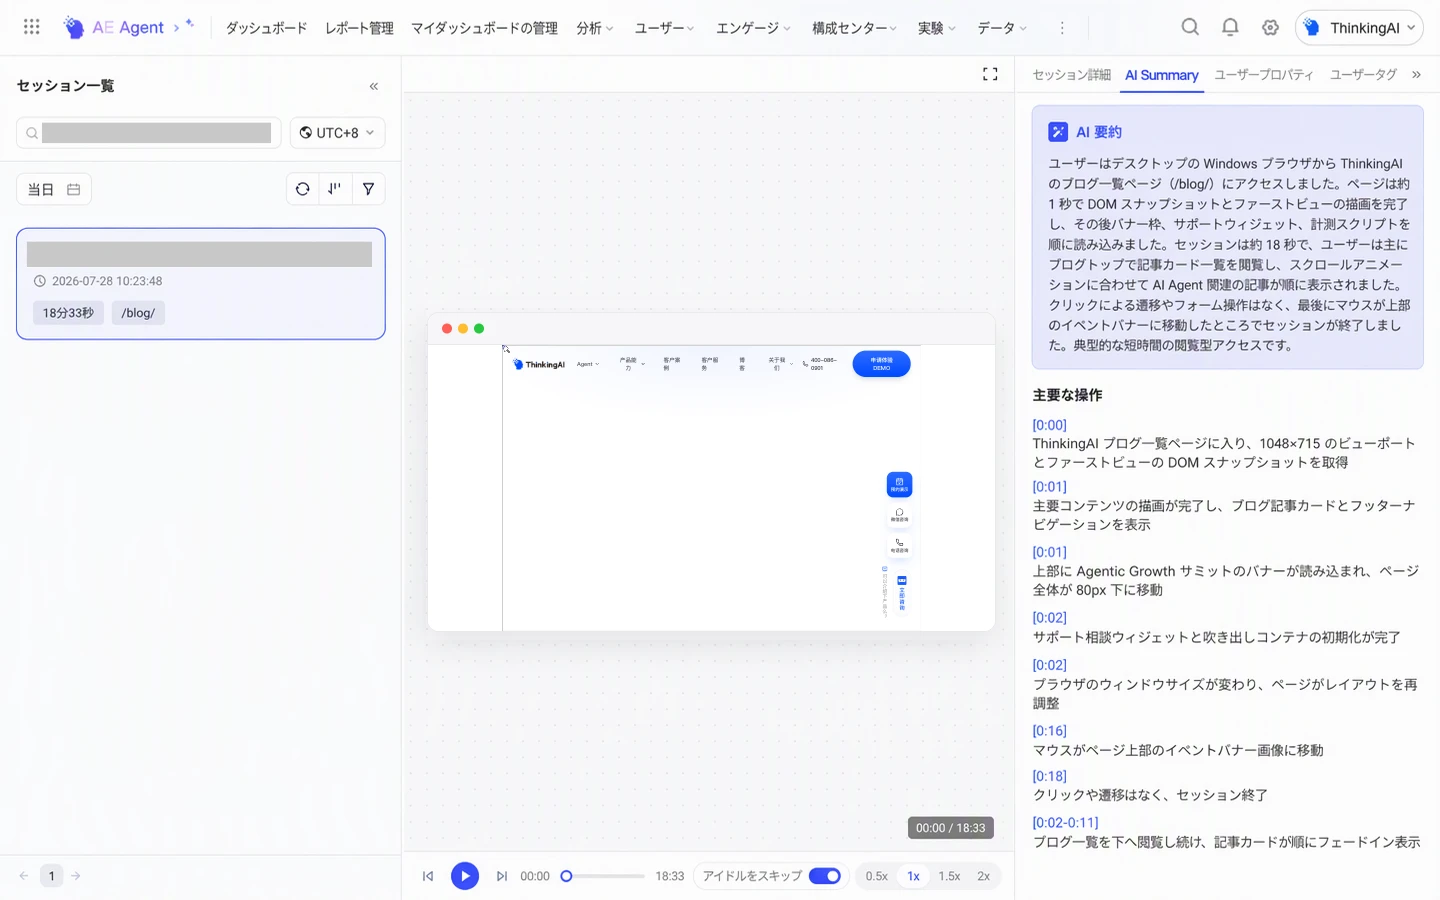
Task: Click the 18分33秒 duration tag
Action: (68, 313)
